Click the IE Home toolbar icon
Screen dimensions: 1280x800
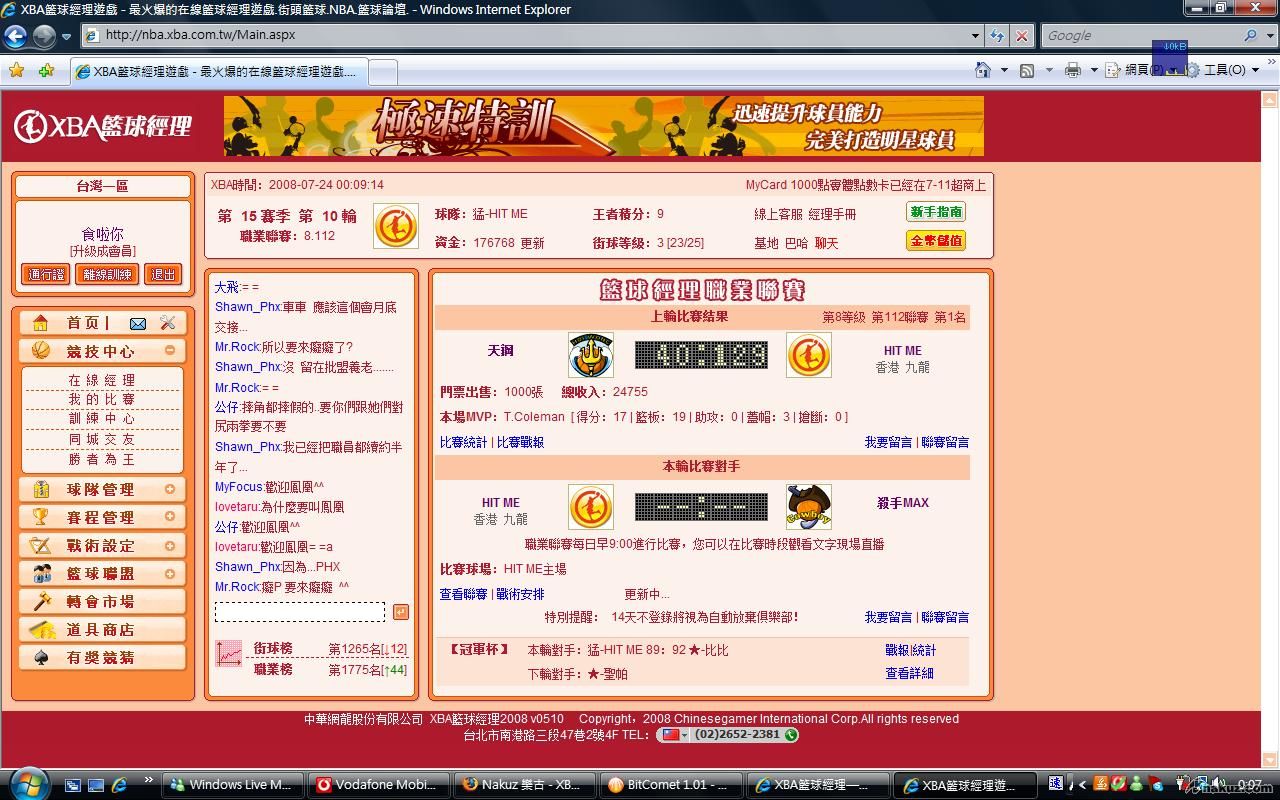click(x=984, y=70)
